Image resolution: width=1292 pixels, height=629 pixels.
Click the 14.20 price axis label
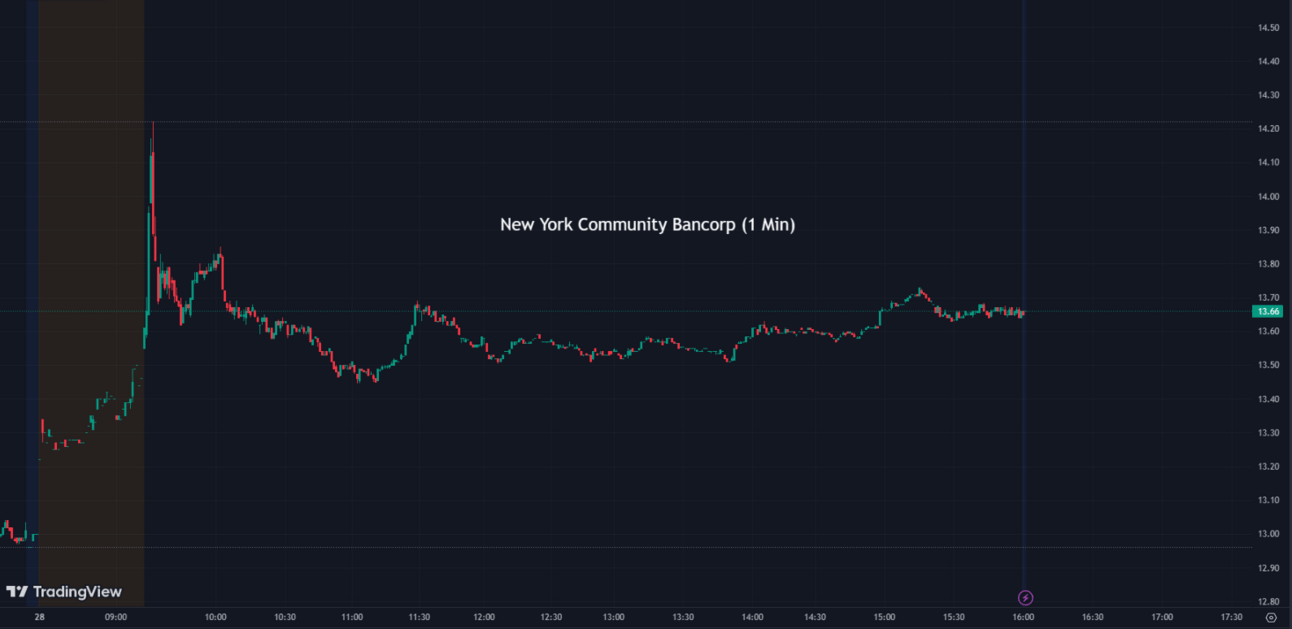[x=1268, y=129]
